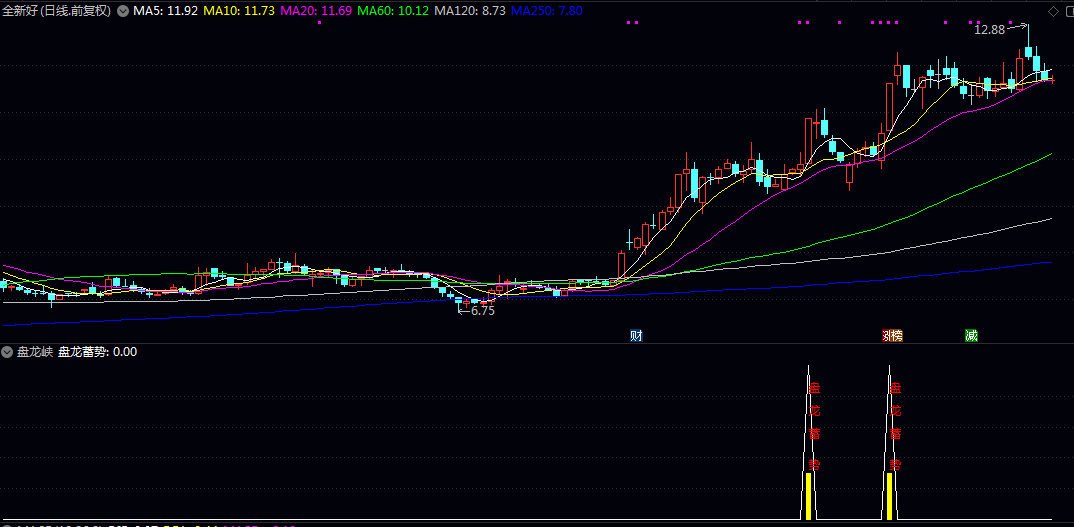Image resolution: width=1074 pixels, height=527 pixels.
Task: Click the MA120: 8.73 label
Action: pos(470,11)
